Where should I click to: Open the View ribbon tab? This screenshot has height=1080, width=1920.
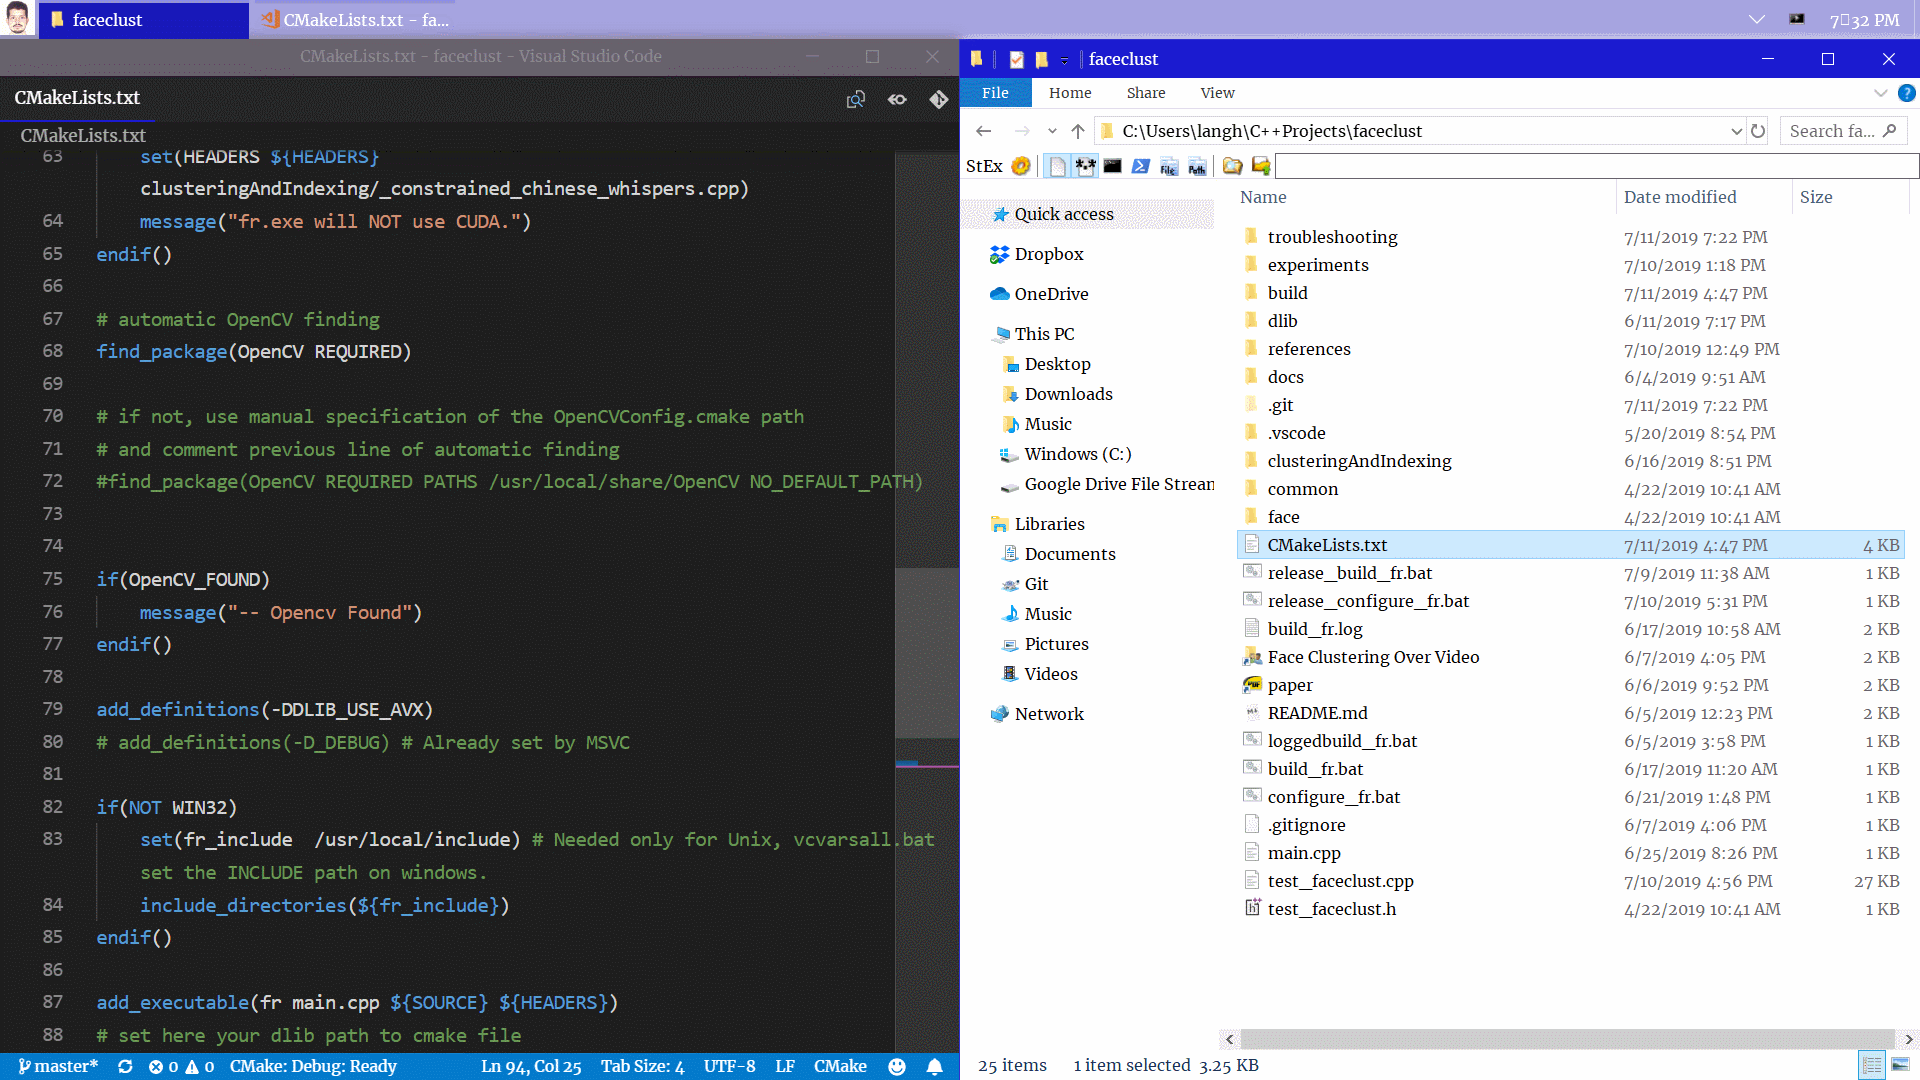click(1217, 93)
